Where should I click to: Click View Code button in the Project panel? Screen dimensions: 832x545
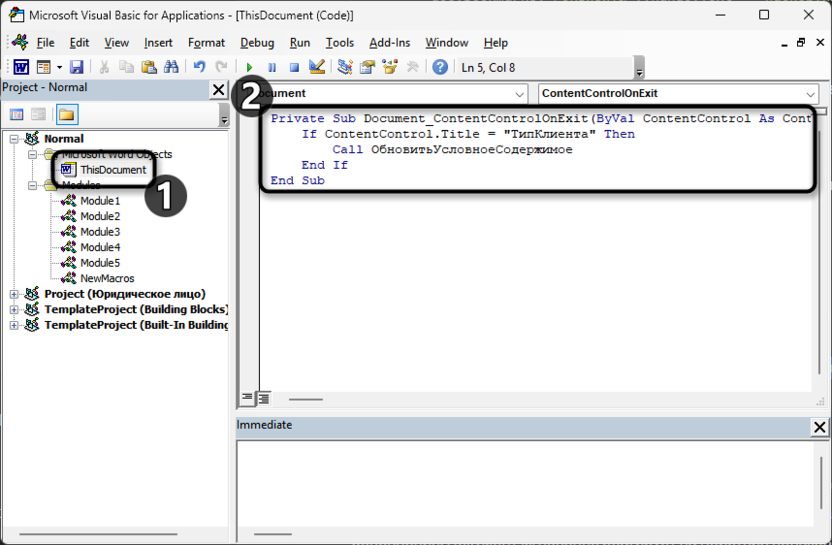[17, 115]
